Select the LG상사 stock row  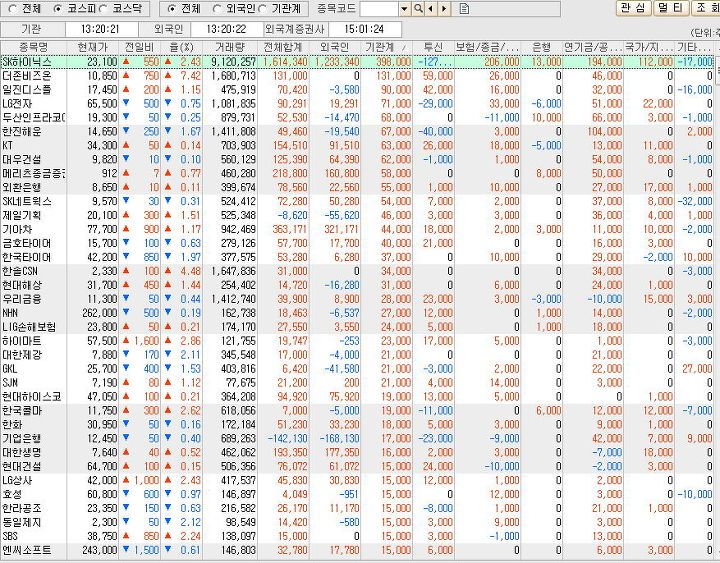[357, 480]
